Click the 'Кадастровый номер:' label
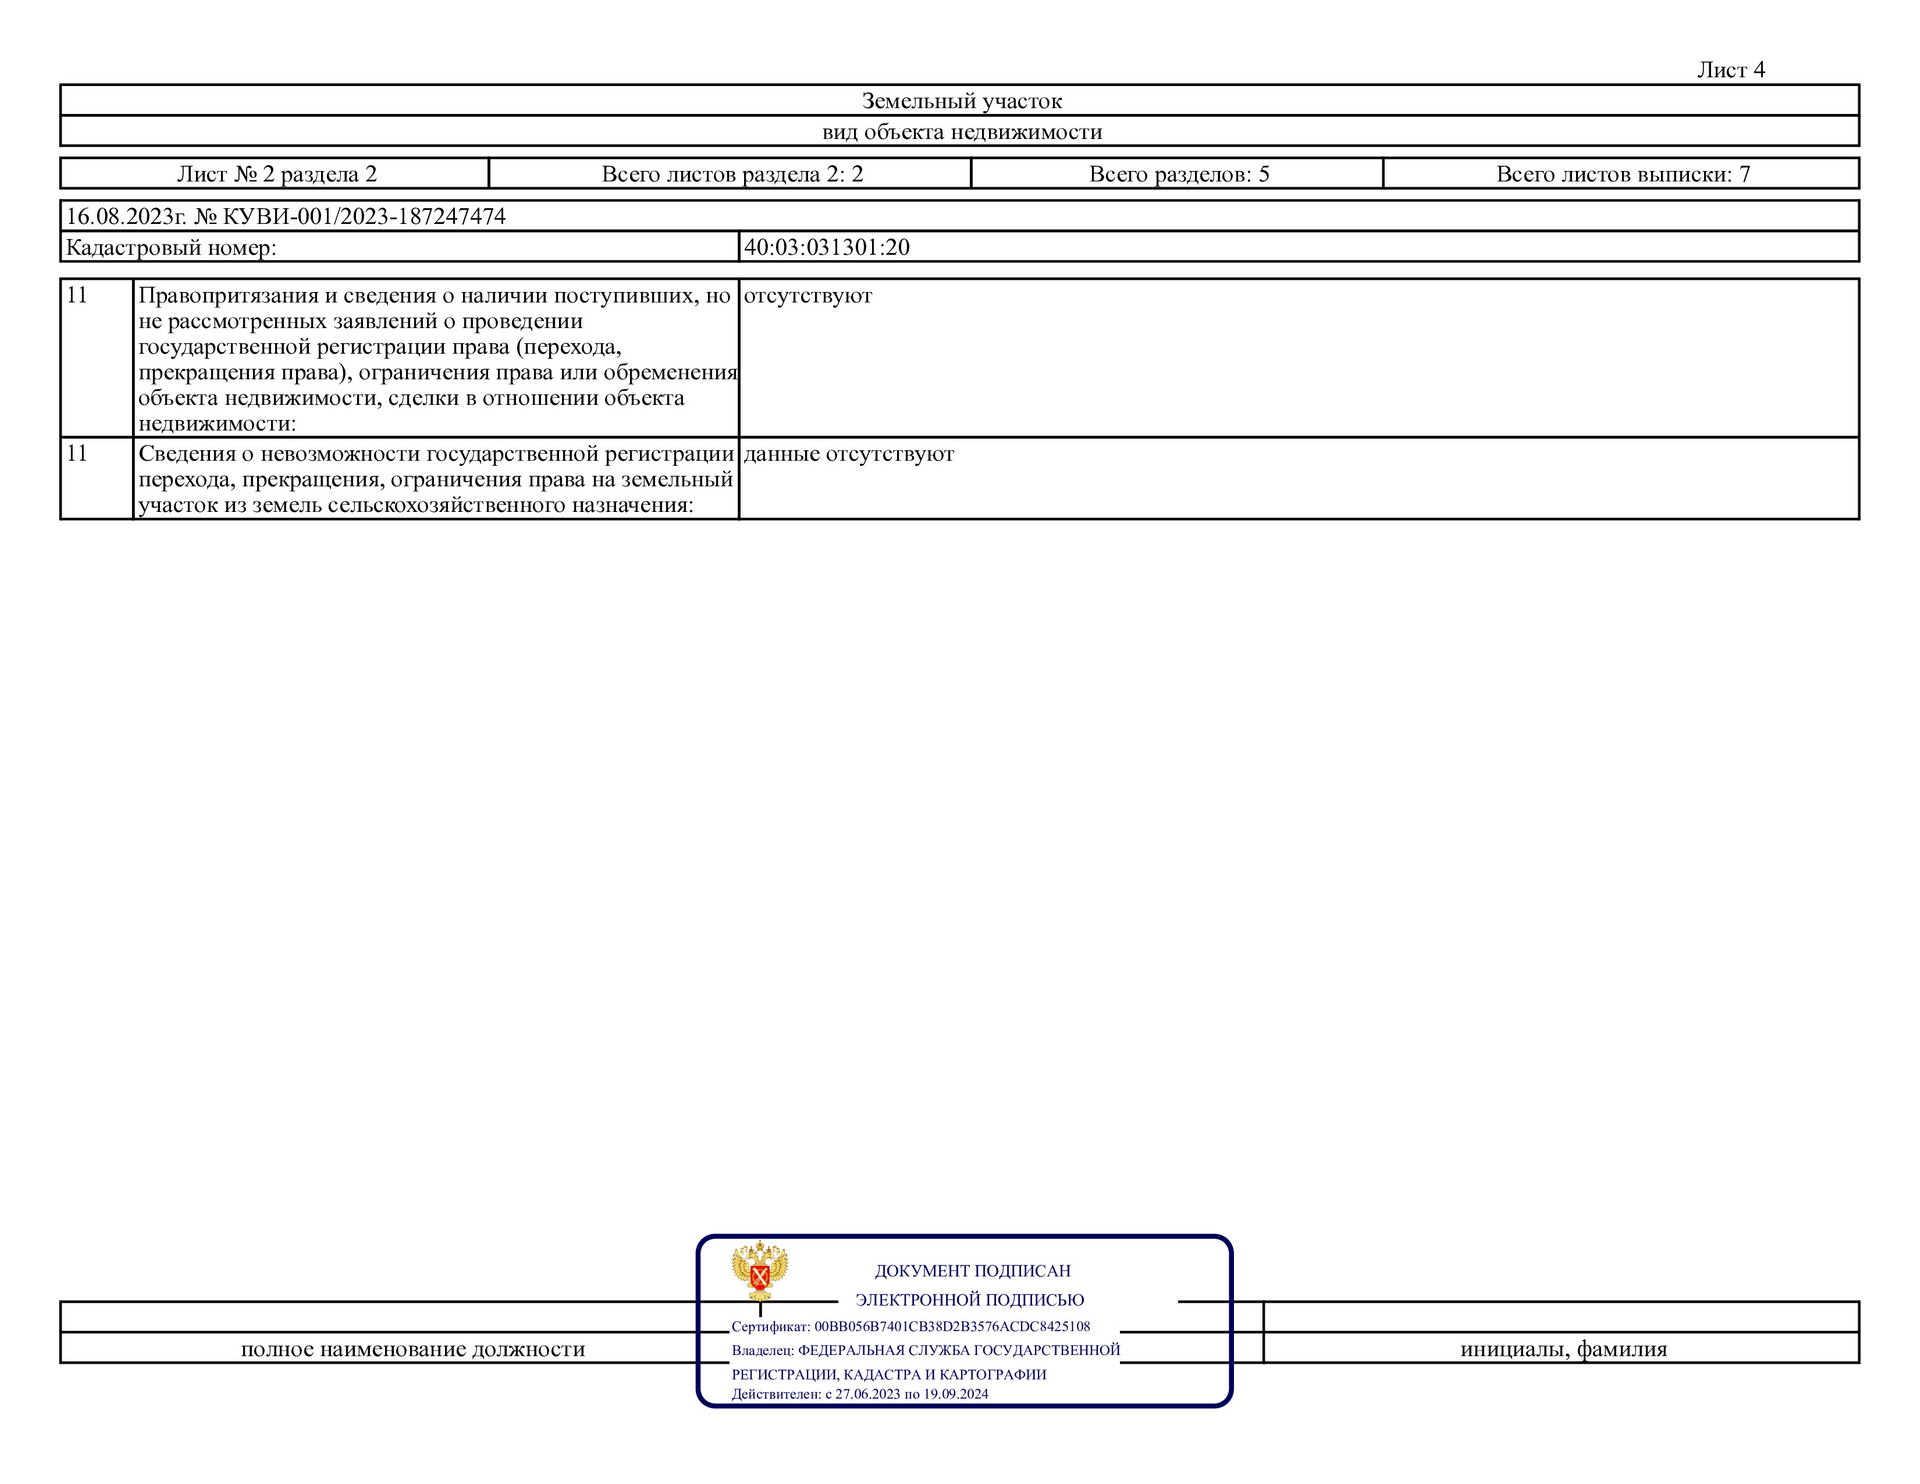 [171, 247]
